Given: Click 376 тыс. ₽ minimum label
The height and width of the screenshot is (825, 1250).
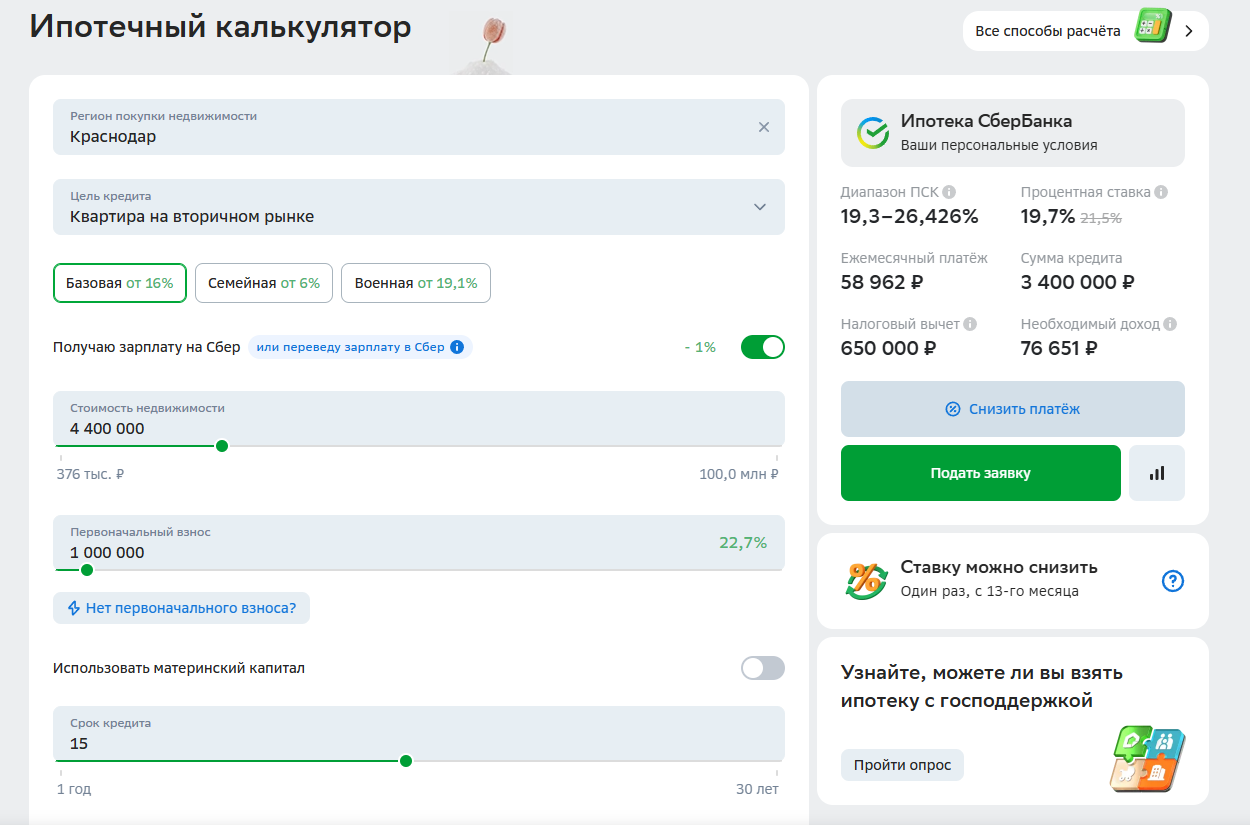Looking at the screenshot, I should click(90, 474).
